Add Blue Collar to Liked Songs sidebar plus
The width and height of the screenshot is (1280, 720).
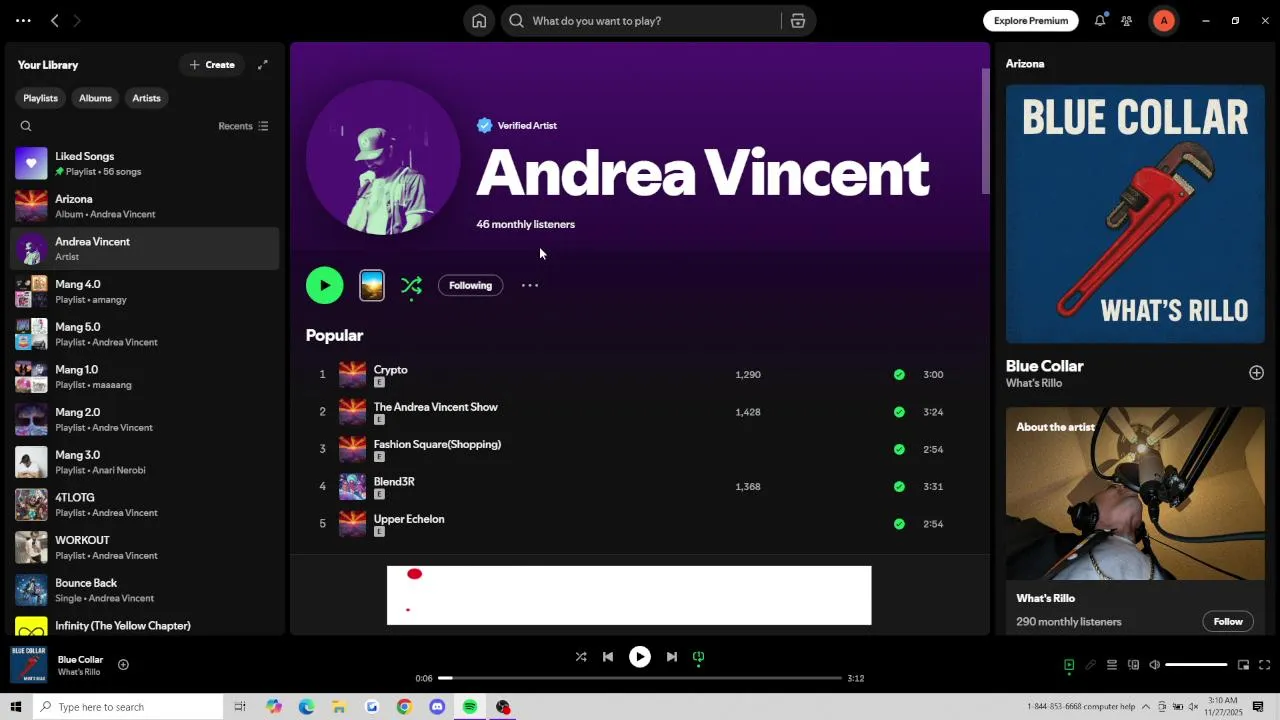point(1256,373)
